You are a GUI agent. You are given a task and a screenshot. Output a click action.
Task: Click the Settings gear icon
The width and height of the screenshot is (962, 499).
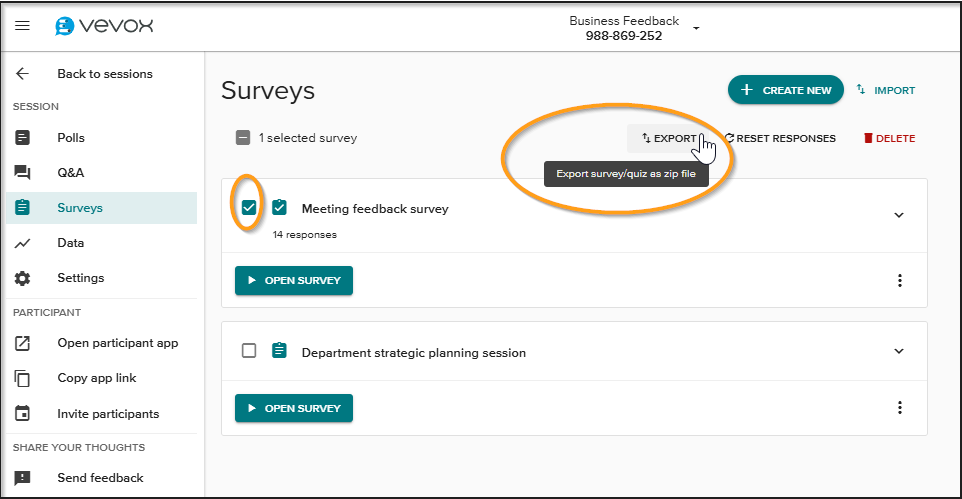pos(23,278)
